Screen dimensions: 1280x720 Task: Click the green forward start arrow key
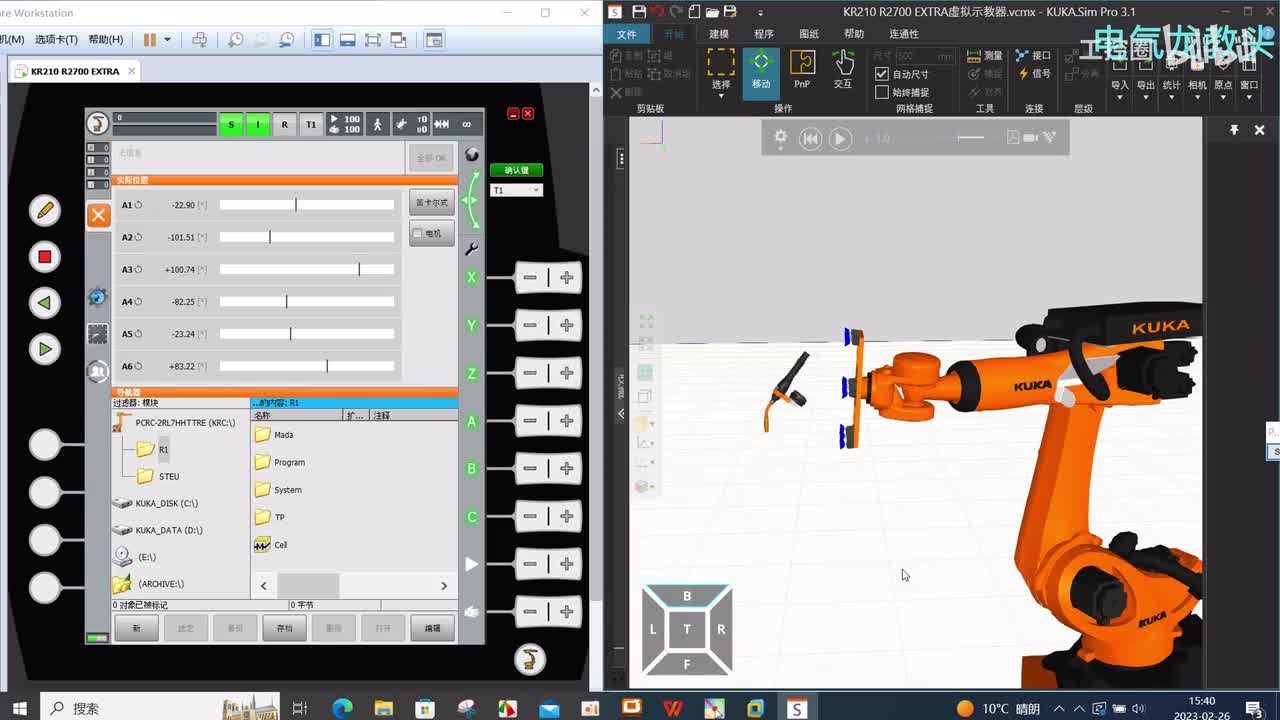coord(45,349)
